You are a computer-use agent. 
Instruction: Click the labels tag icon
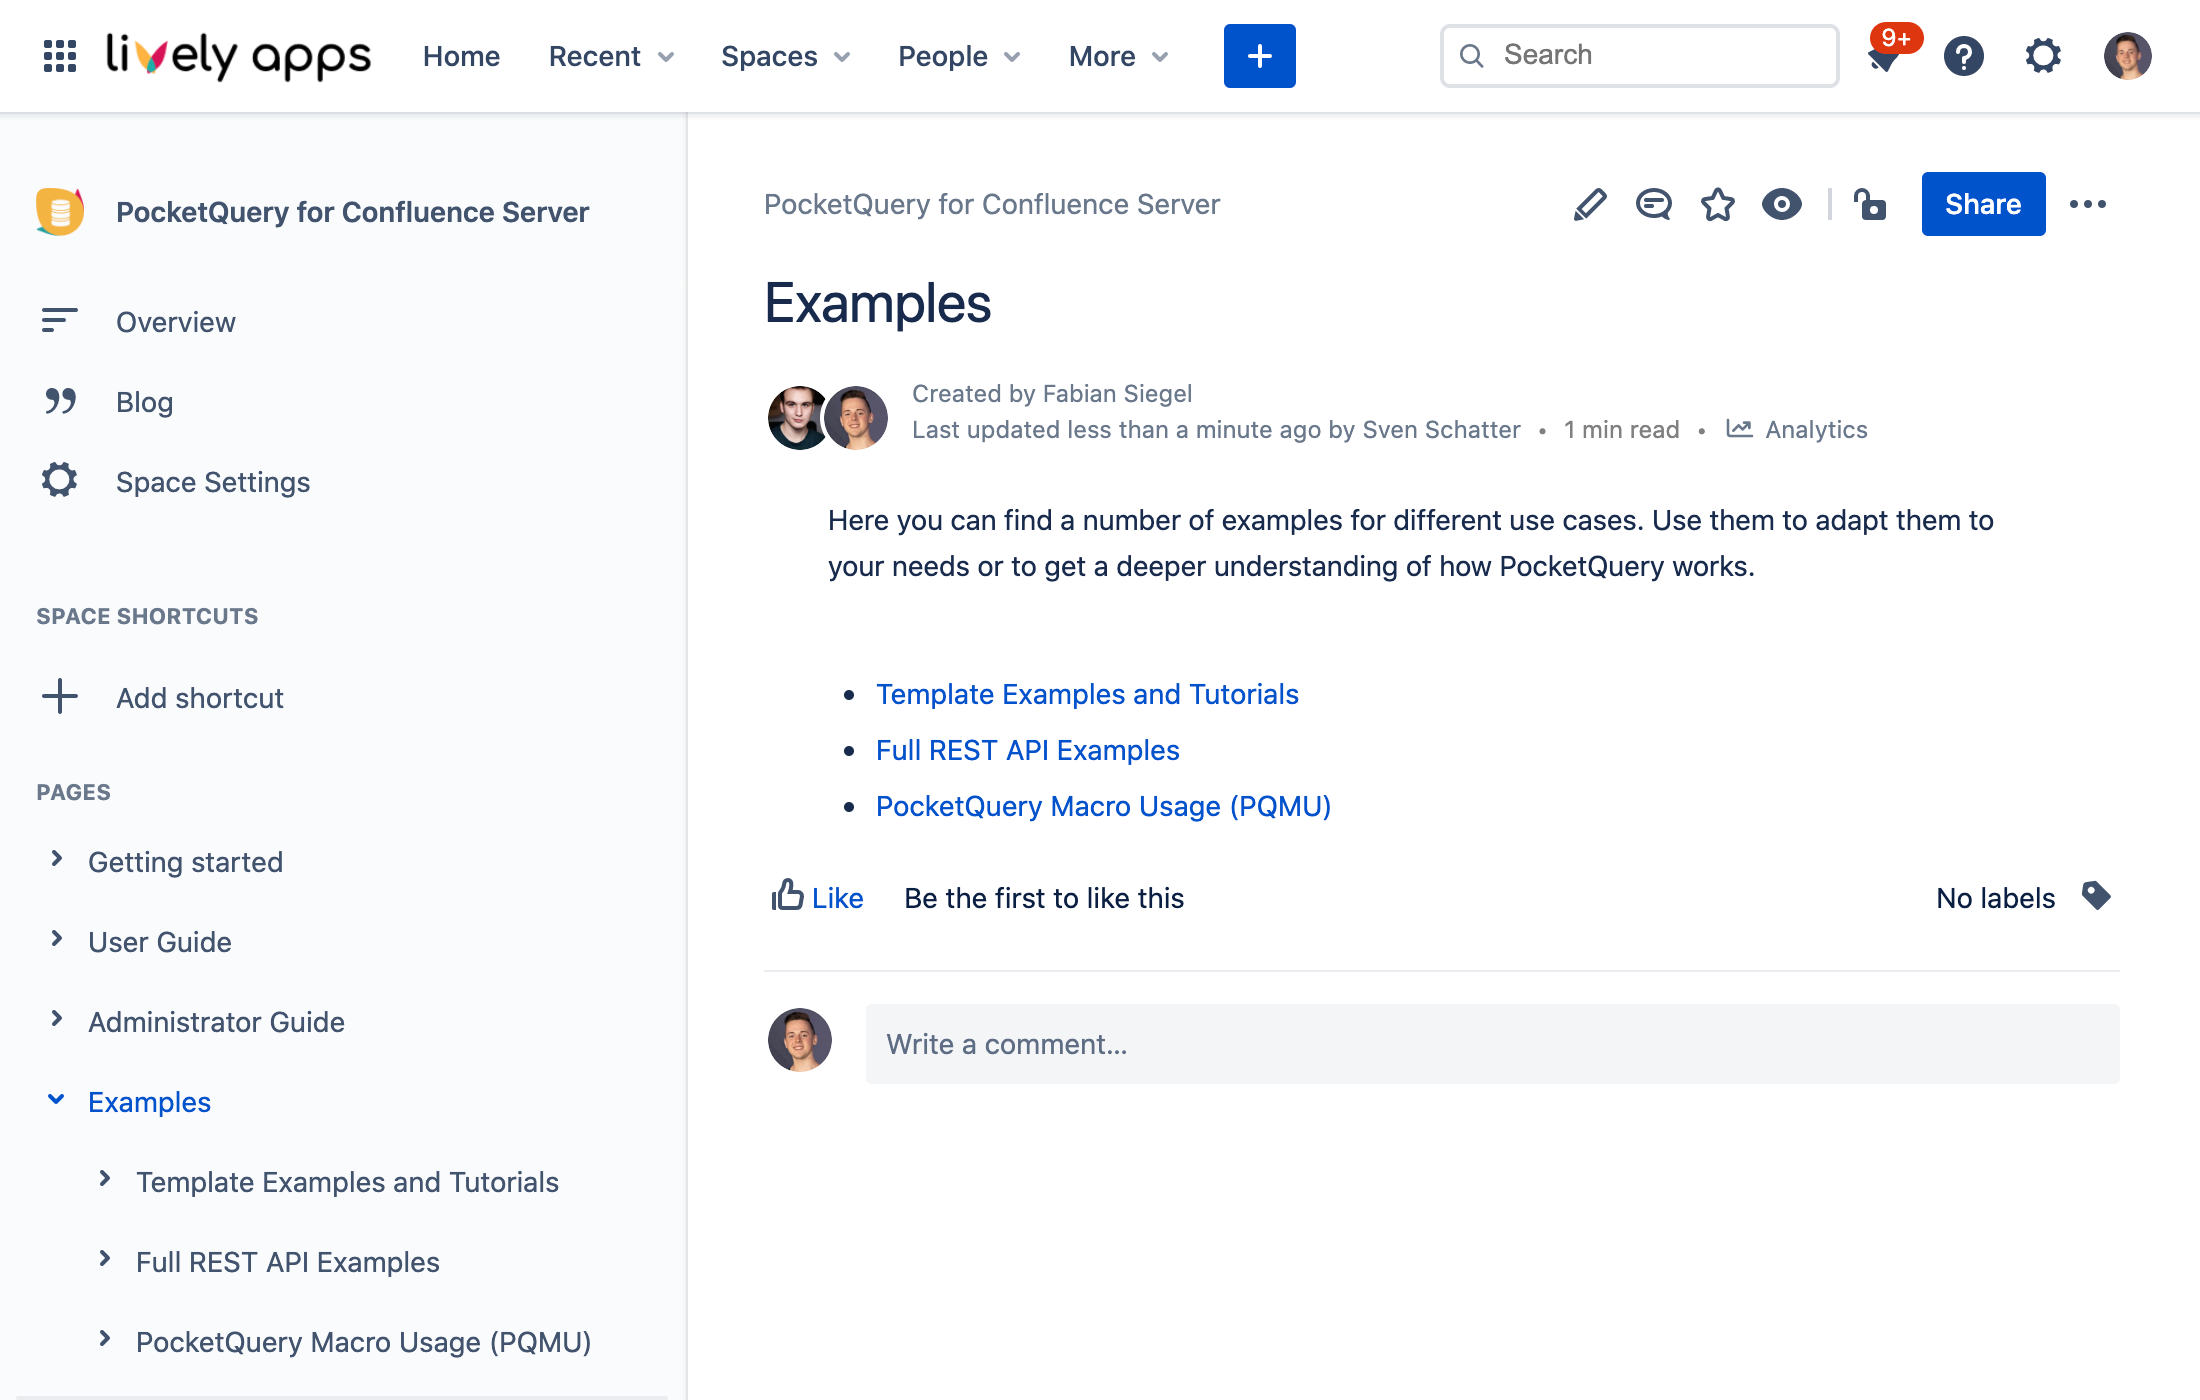pos(2096,896)
